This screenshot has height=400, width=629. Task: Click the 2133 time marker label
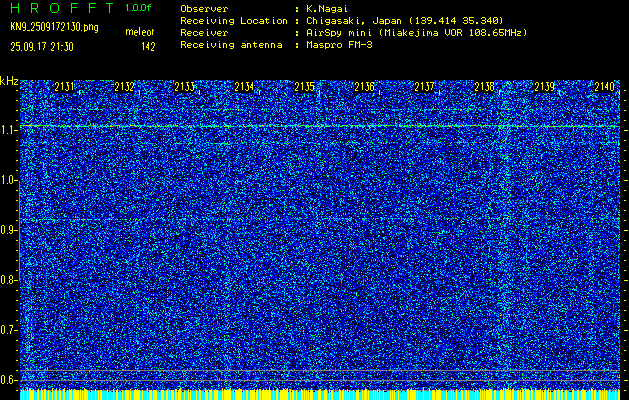(x=185, y=87)
